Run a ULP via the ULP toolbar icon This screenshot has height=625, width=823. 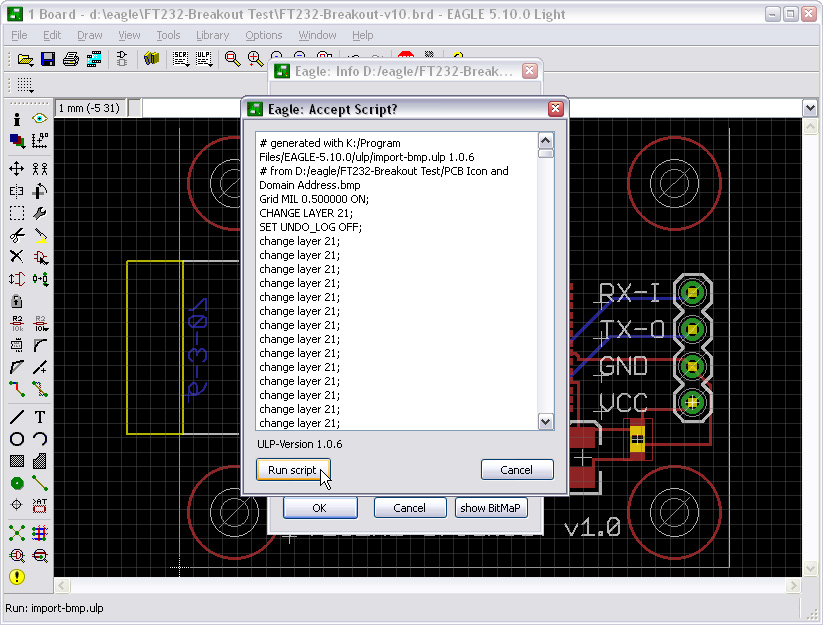click(204, 58)
